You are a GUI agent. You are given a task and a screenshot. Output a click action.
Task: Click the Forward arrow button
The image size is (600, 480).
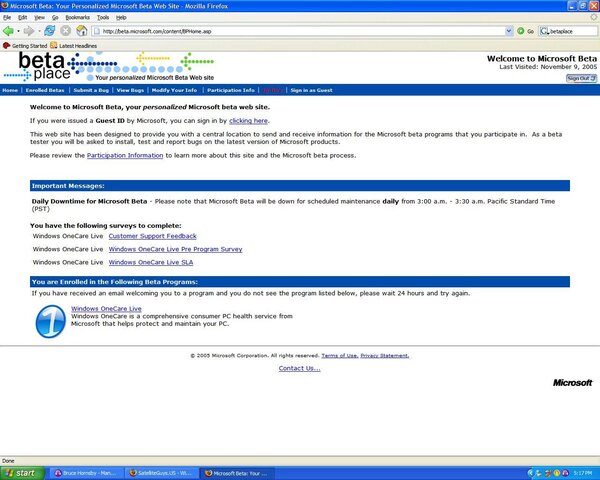pyautogui.click(x=29, y=31)
